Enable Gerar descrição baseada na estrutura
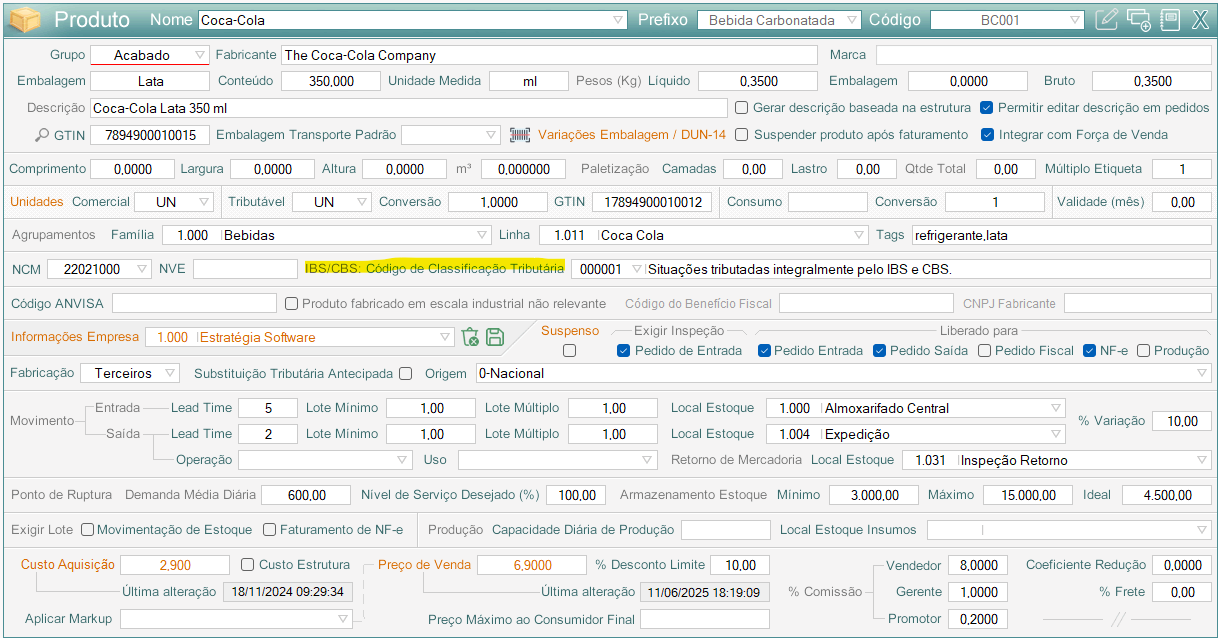Image resolution: width=1218 pixels, height=638 pixels. tap(742, 108)
